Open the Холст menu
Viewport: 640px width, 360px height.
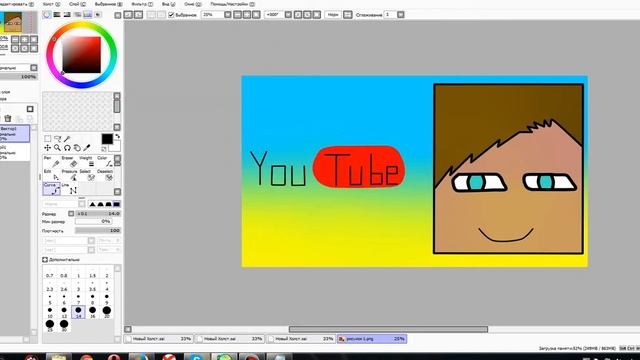coord(51,4)
